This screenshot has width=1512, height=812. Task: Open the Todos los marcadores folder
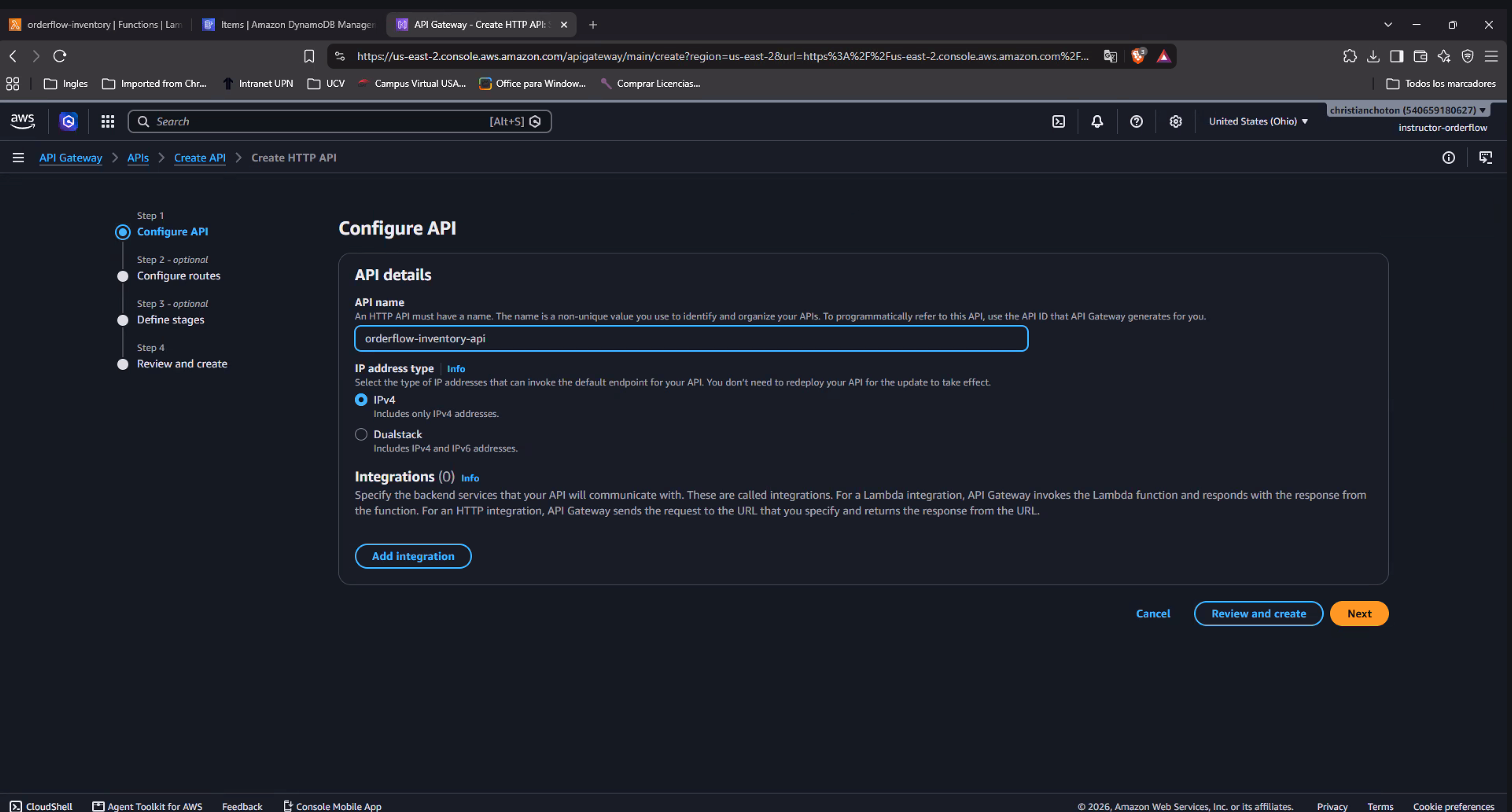[1440, 83]
